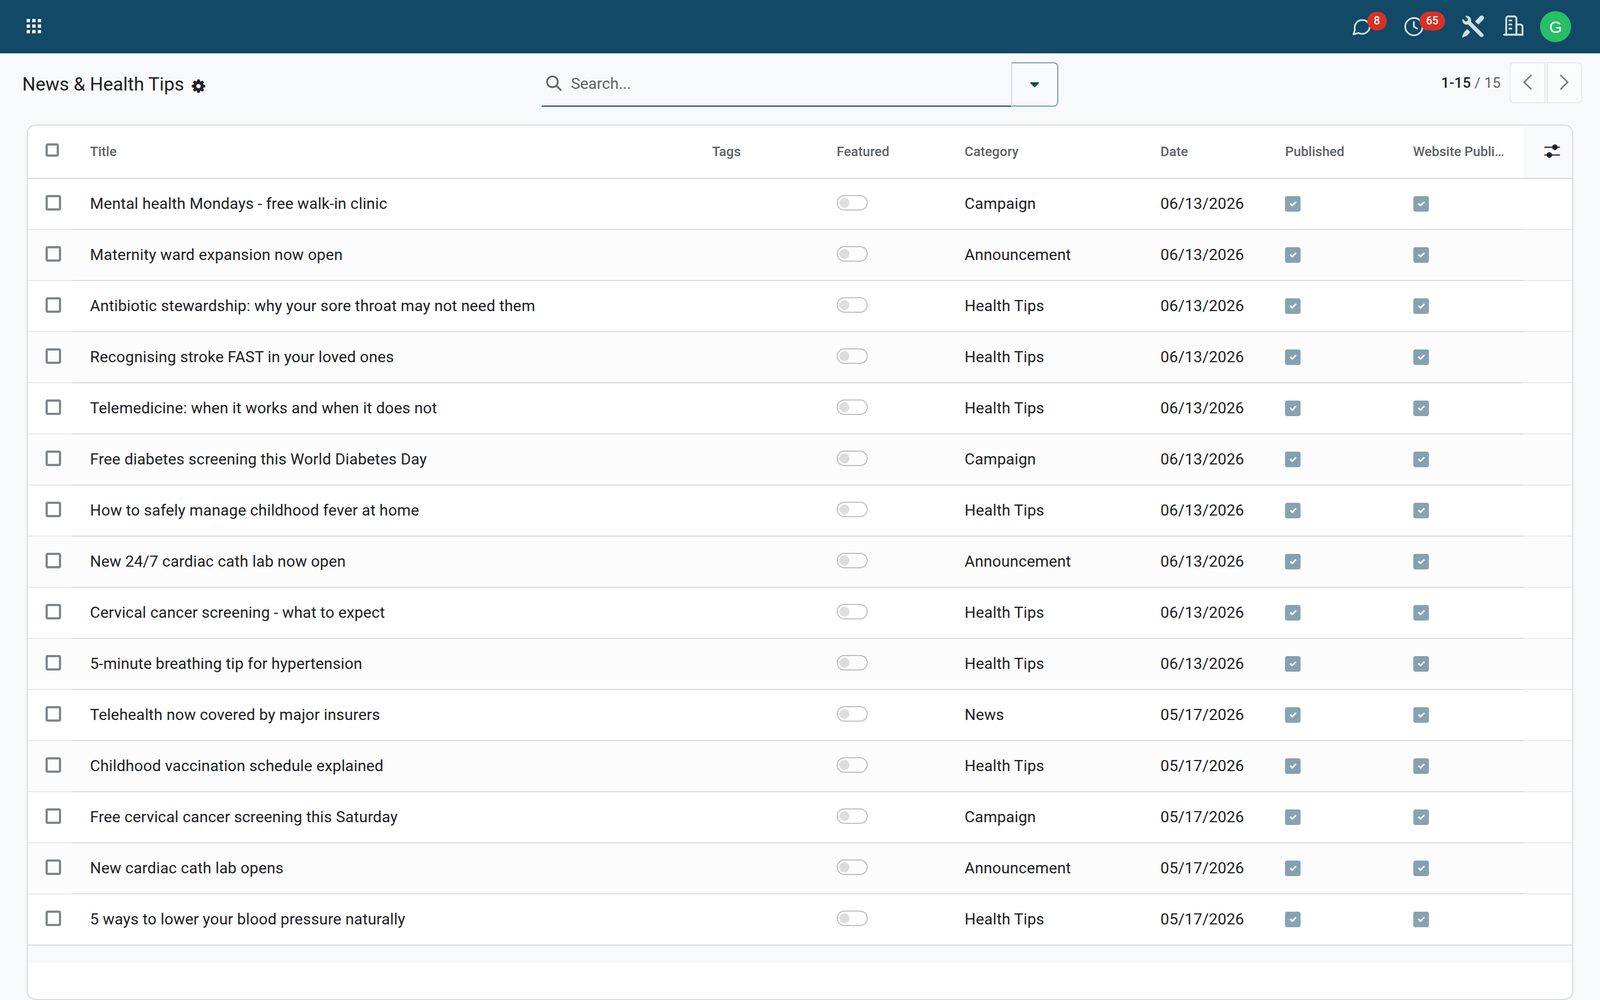Open '5-minute breathing tip for hypertension'
This screenshot has height=1000, width=1600.
click(226, 663)
